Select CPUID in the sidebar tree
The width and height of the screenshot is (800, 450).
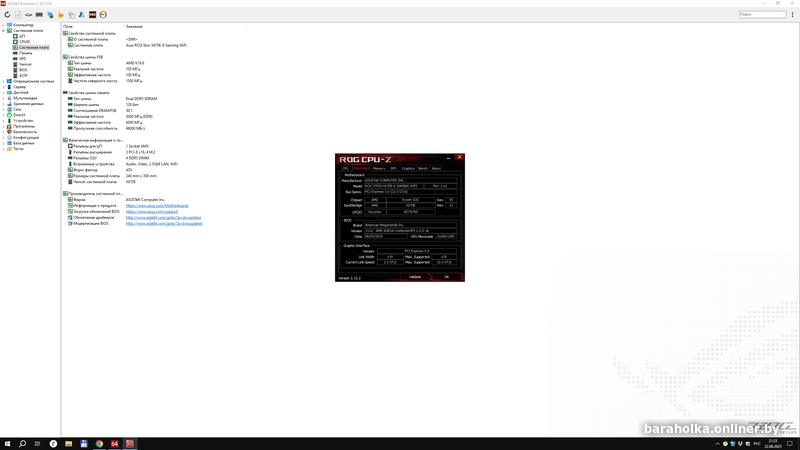tap(24, 42)
